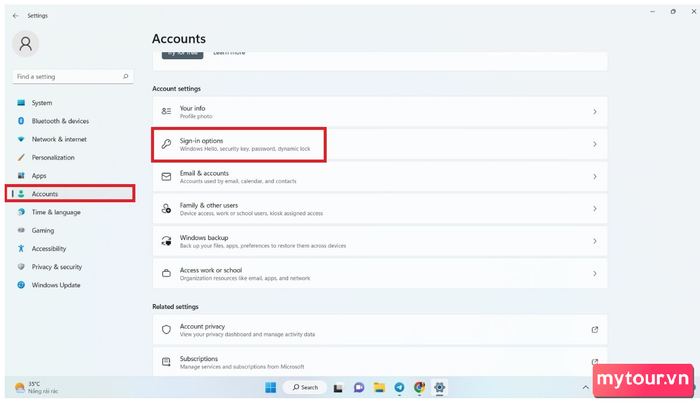Select Personalization in the sidebar
The image size is (700, 405).
pyautogui.click(x=71, y=158)
